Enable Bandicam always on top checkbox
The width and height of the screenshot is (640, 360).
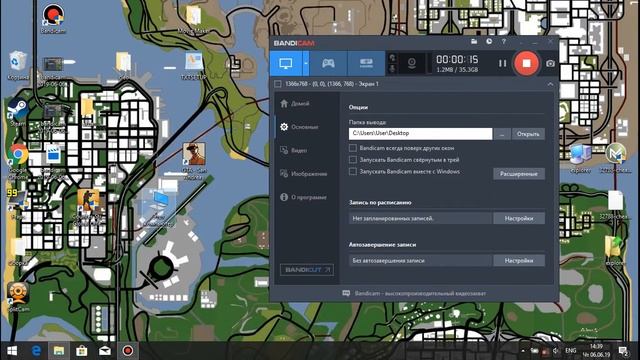tap(353, 148)
